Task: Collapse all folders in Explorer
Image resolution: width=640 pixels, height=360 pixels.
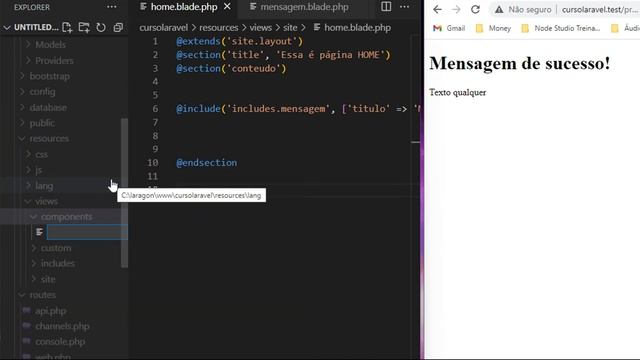Action: 118,27
